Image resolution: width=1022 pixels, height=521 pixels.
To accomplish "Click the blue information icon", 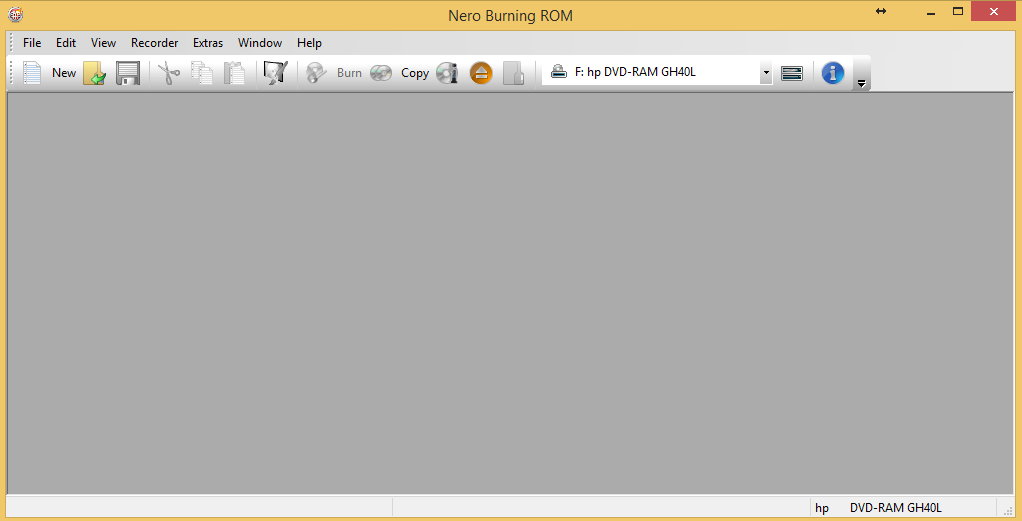I will point(833,72).
